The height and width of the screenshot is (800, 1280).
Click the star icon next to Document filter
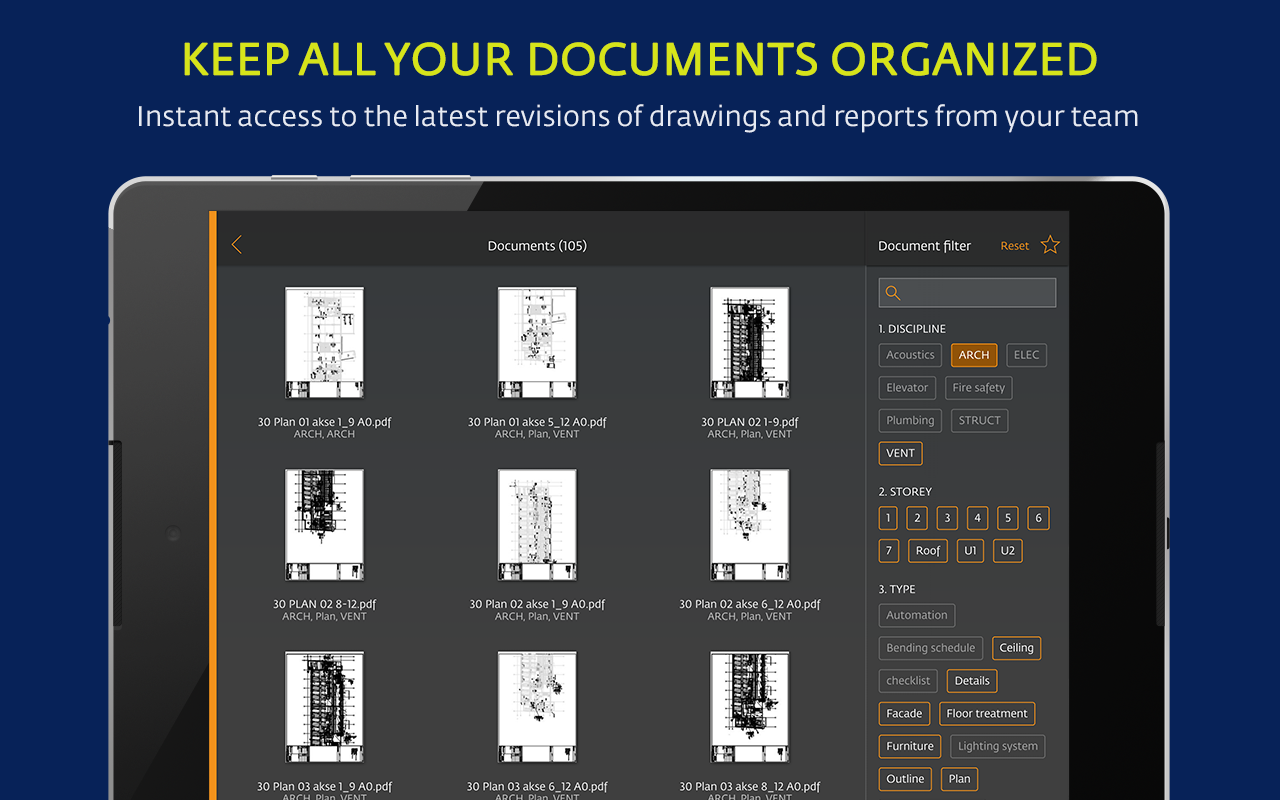point(1049,243)
